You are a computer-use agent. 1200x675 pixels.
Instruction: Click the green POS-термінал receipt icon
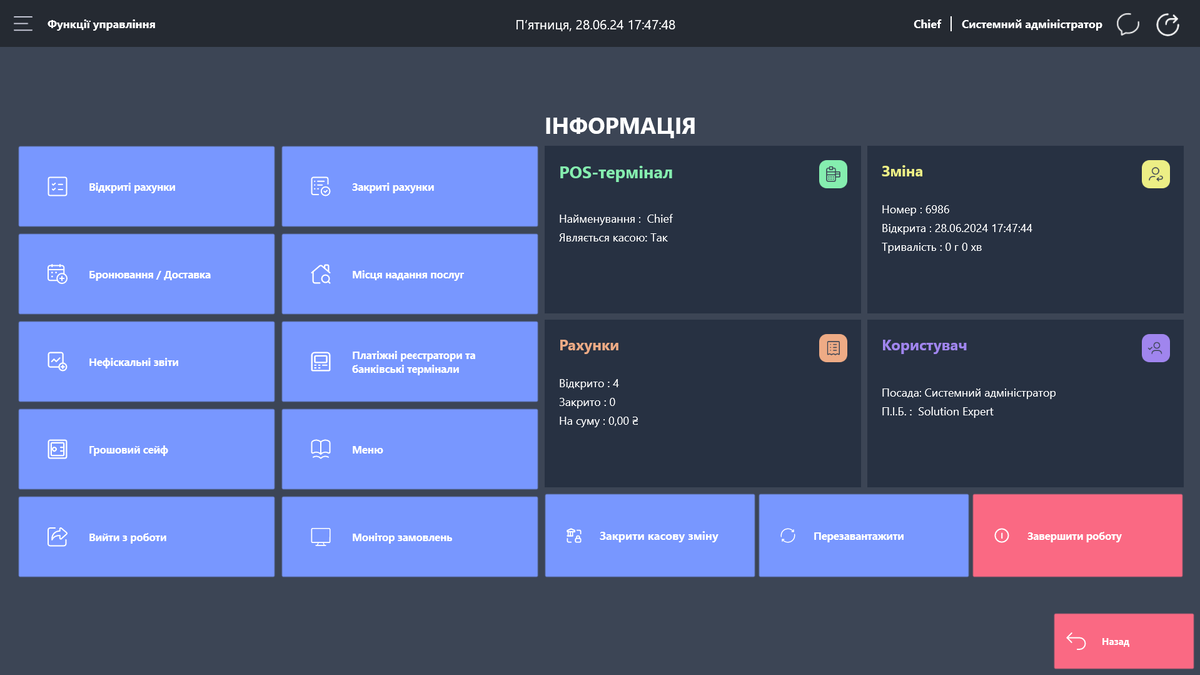coord(833,174)
